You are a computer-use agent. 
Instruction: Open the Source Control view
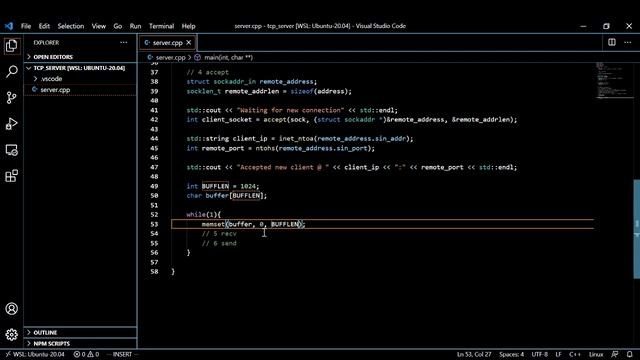11,97
